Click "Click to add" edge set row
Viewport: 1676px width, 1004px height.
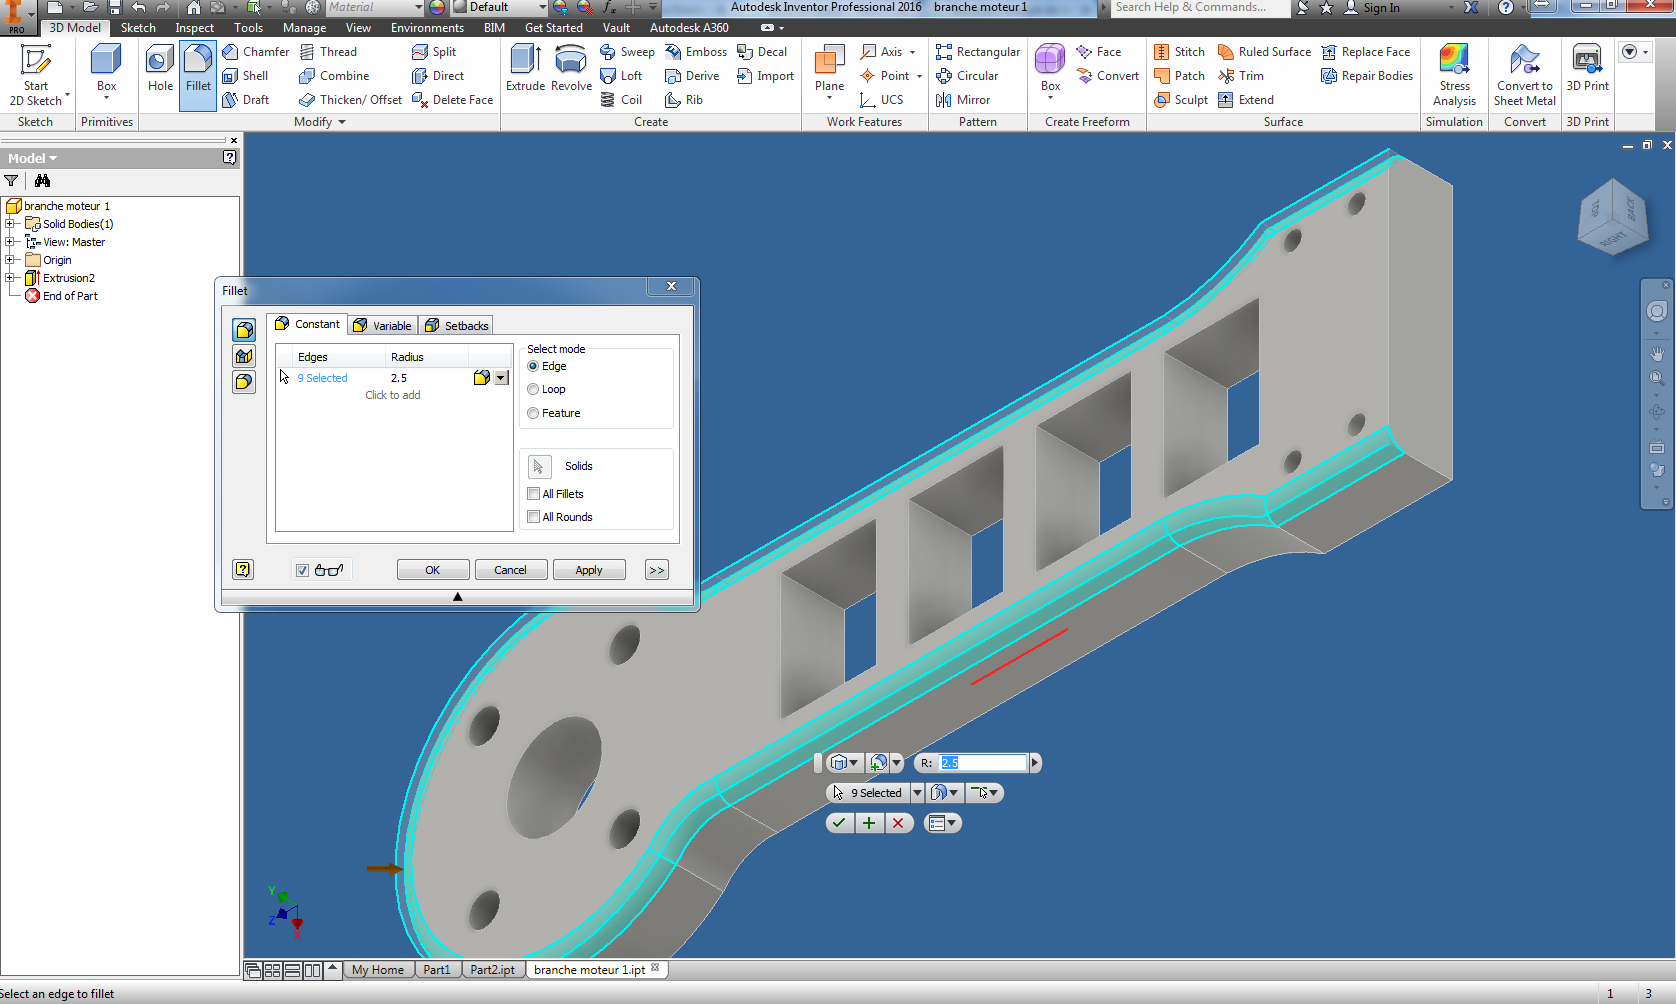pos(393,395)
